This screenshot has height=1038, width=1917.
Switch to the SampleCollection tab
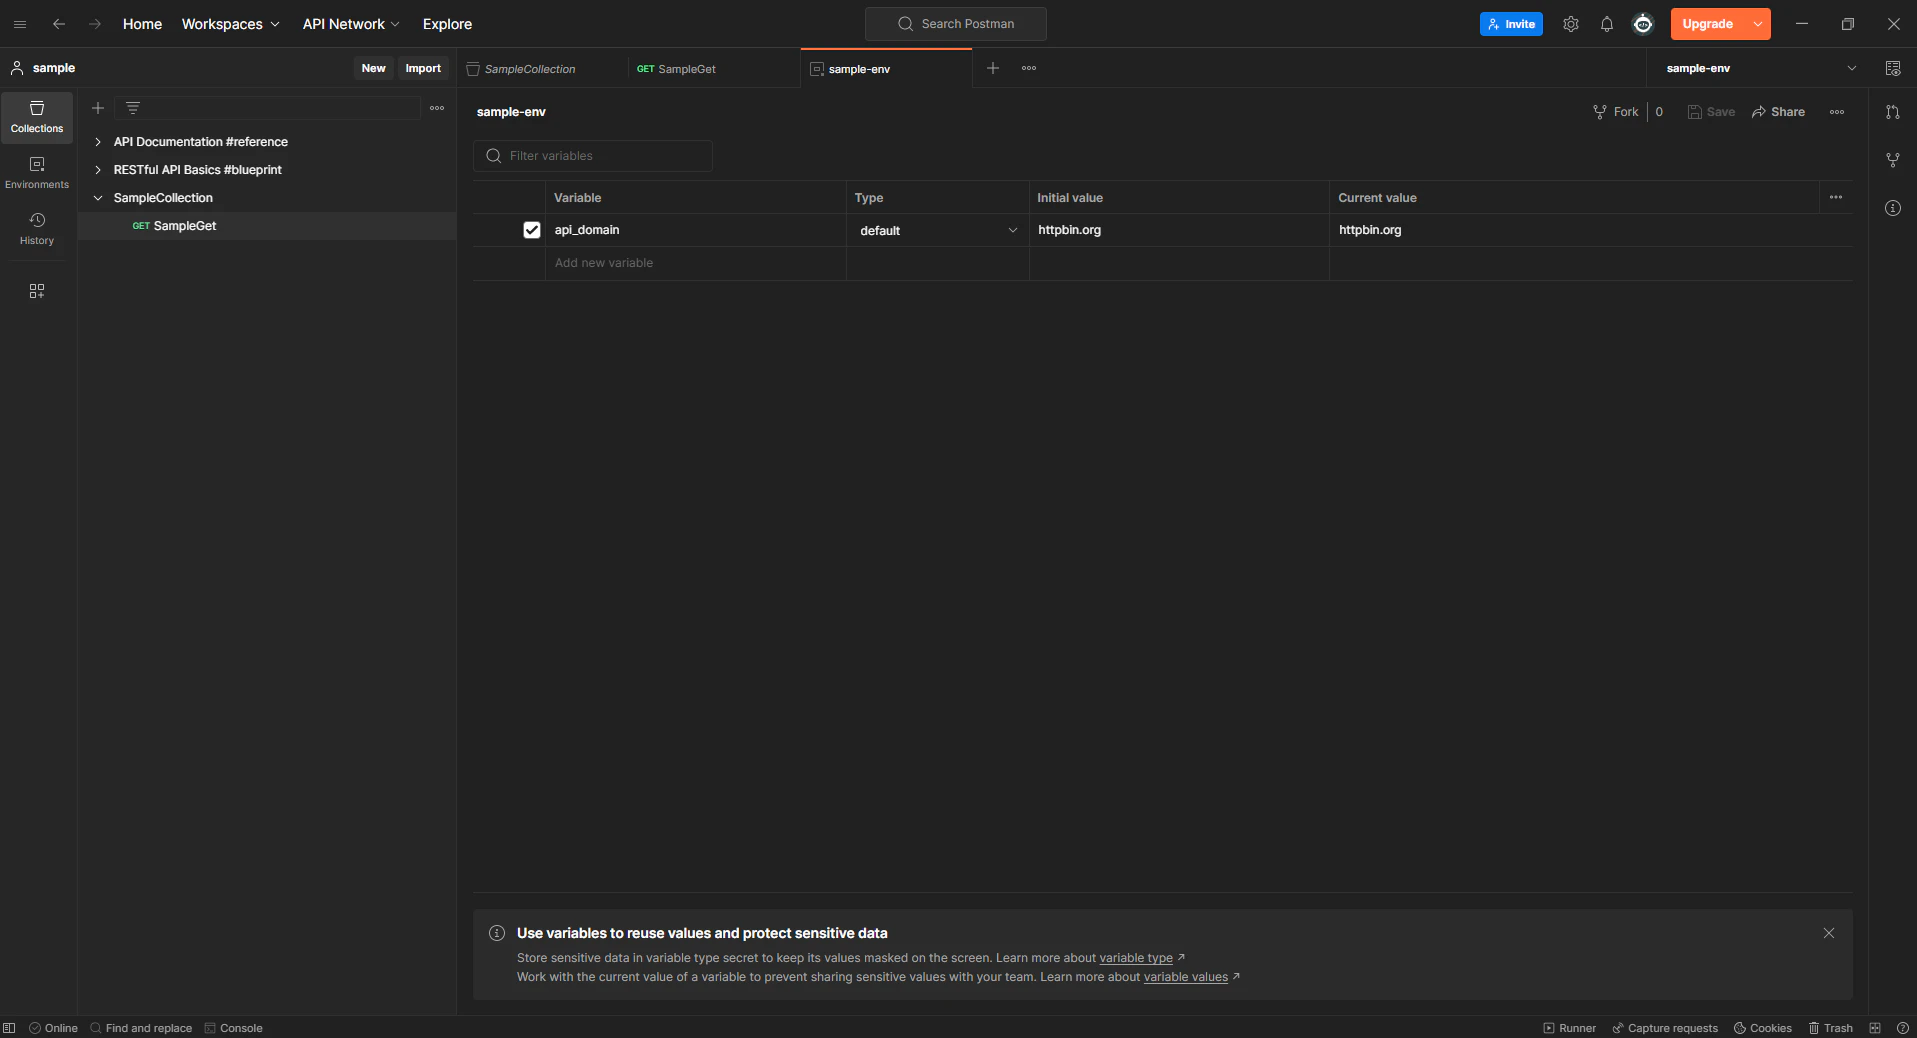click(543, 68)
